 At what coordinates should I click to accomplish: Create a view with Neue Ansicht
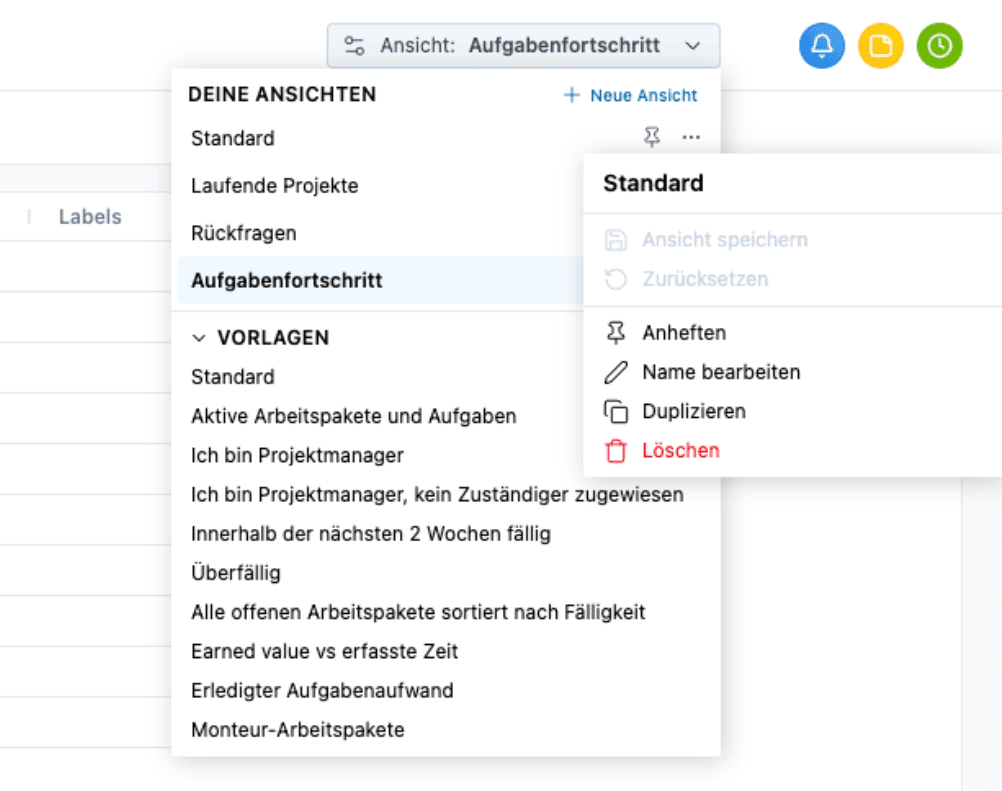click(x=631, y=95)
